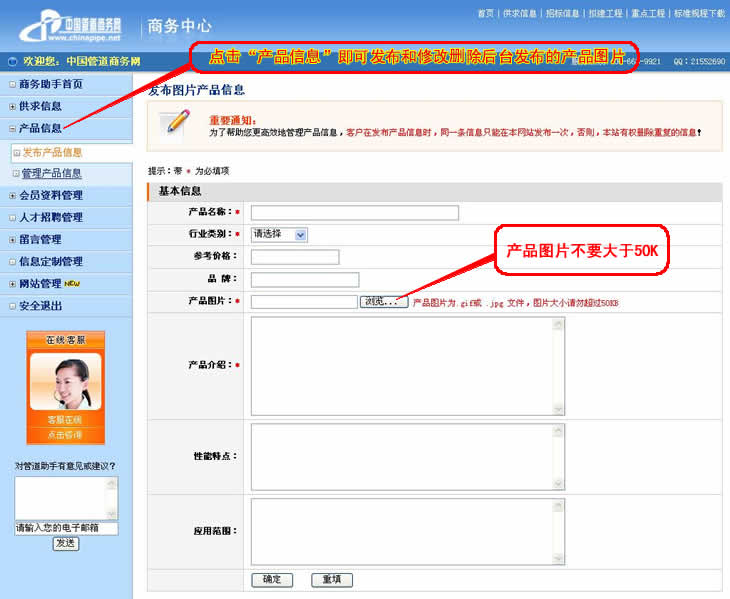
Task: Click the feedback textarea scrollbar down arrow
Action: point(112,514)
